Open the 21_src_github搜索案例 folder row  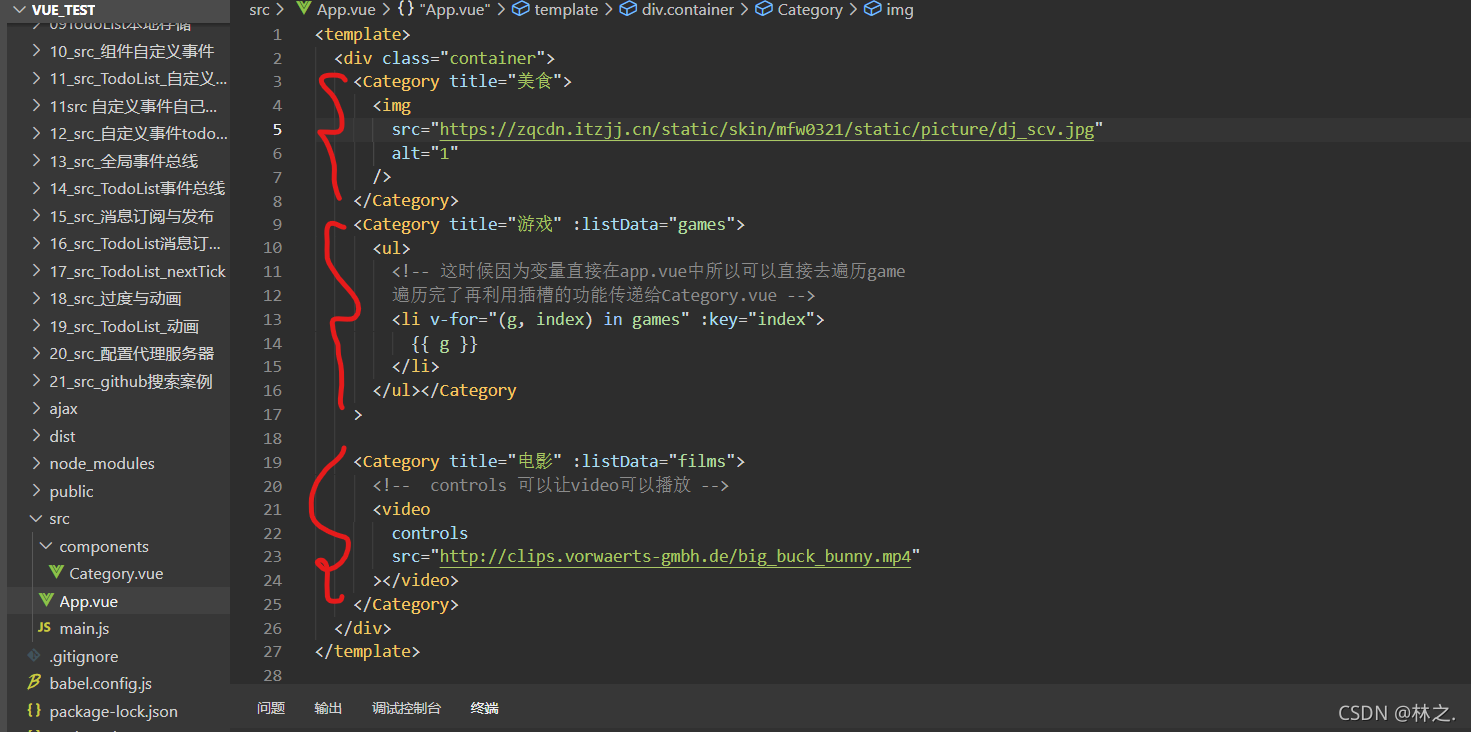(x=118, y=381)
